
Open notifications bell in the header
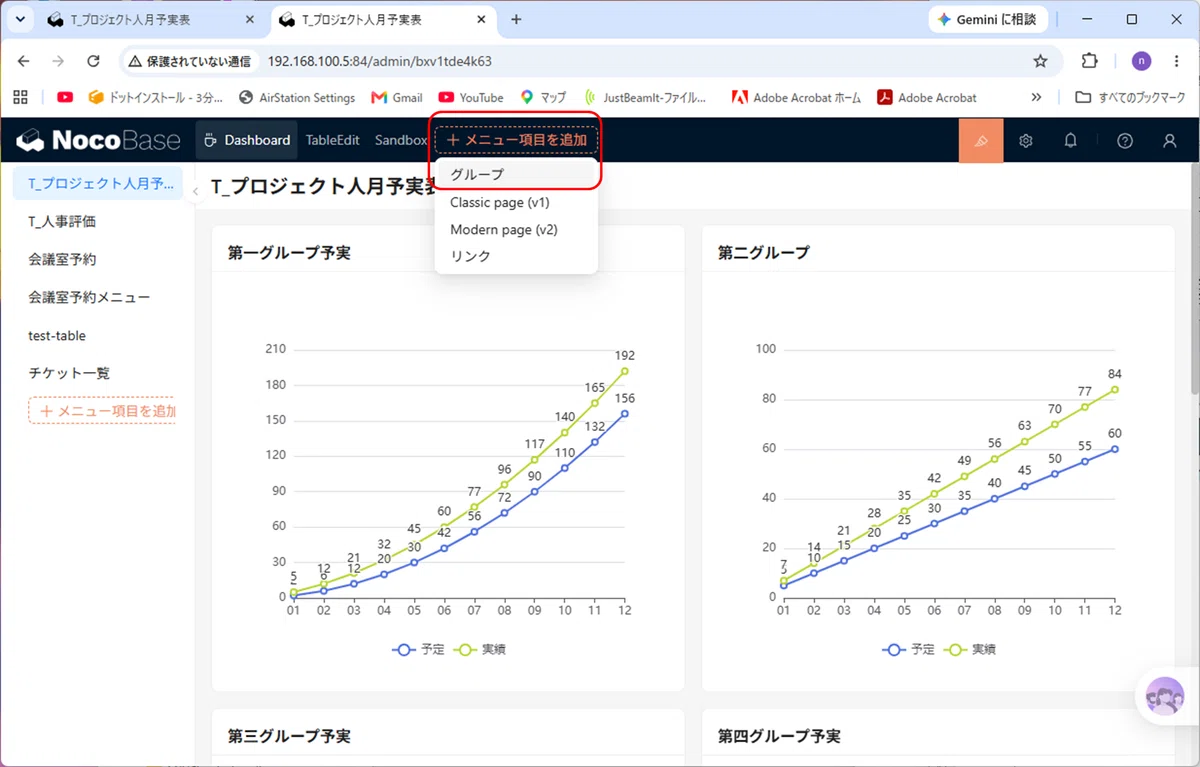pyautogui.click(x=1070, y=141)
